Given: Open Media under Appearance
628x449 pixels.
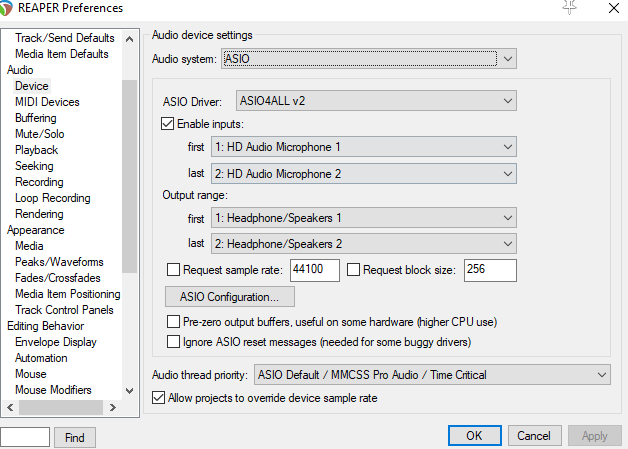Looking at the screenshot, I should [x=29, y=246].
